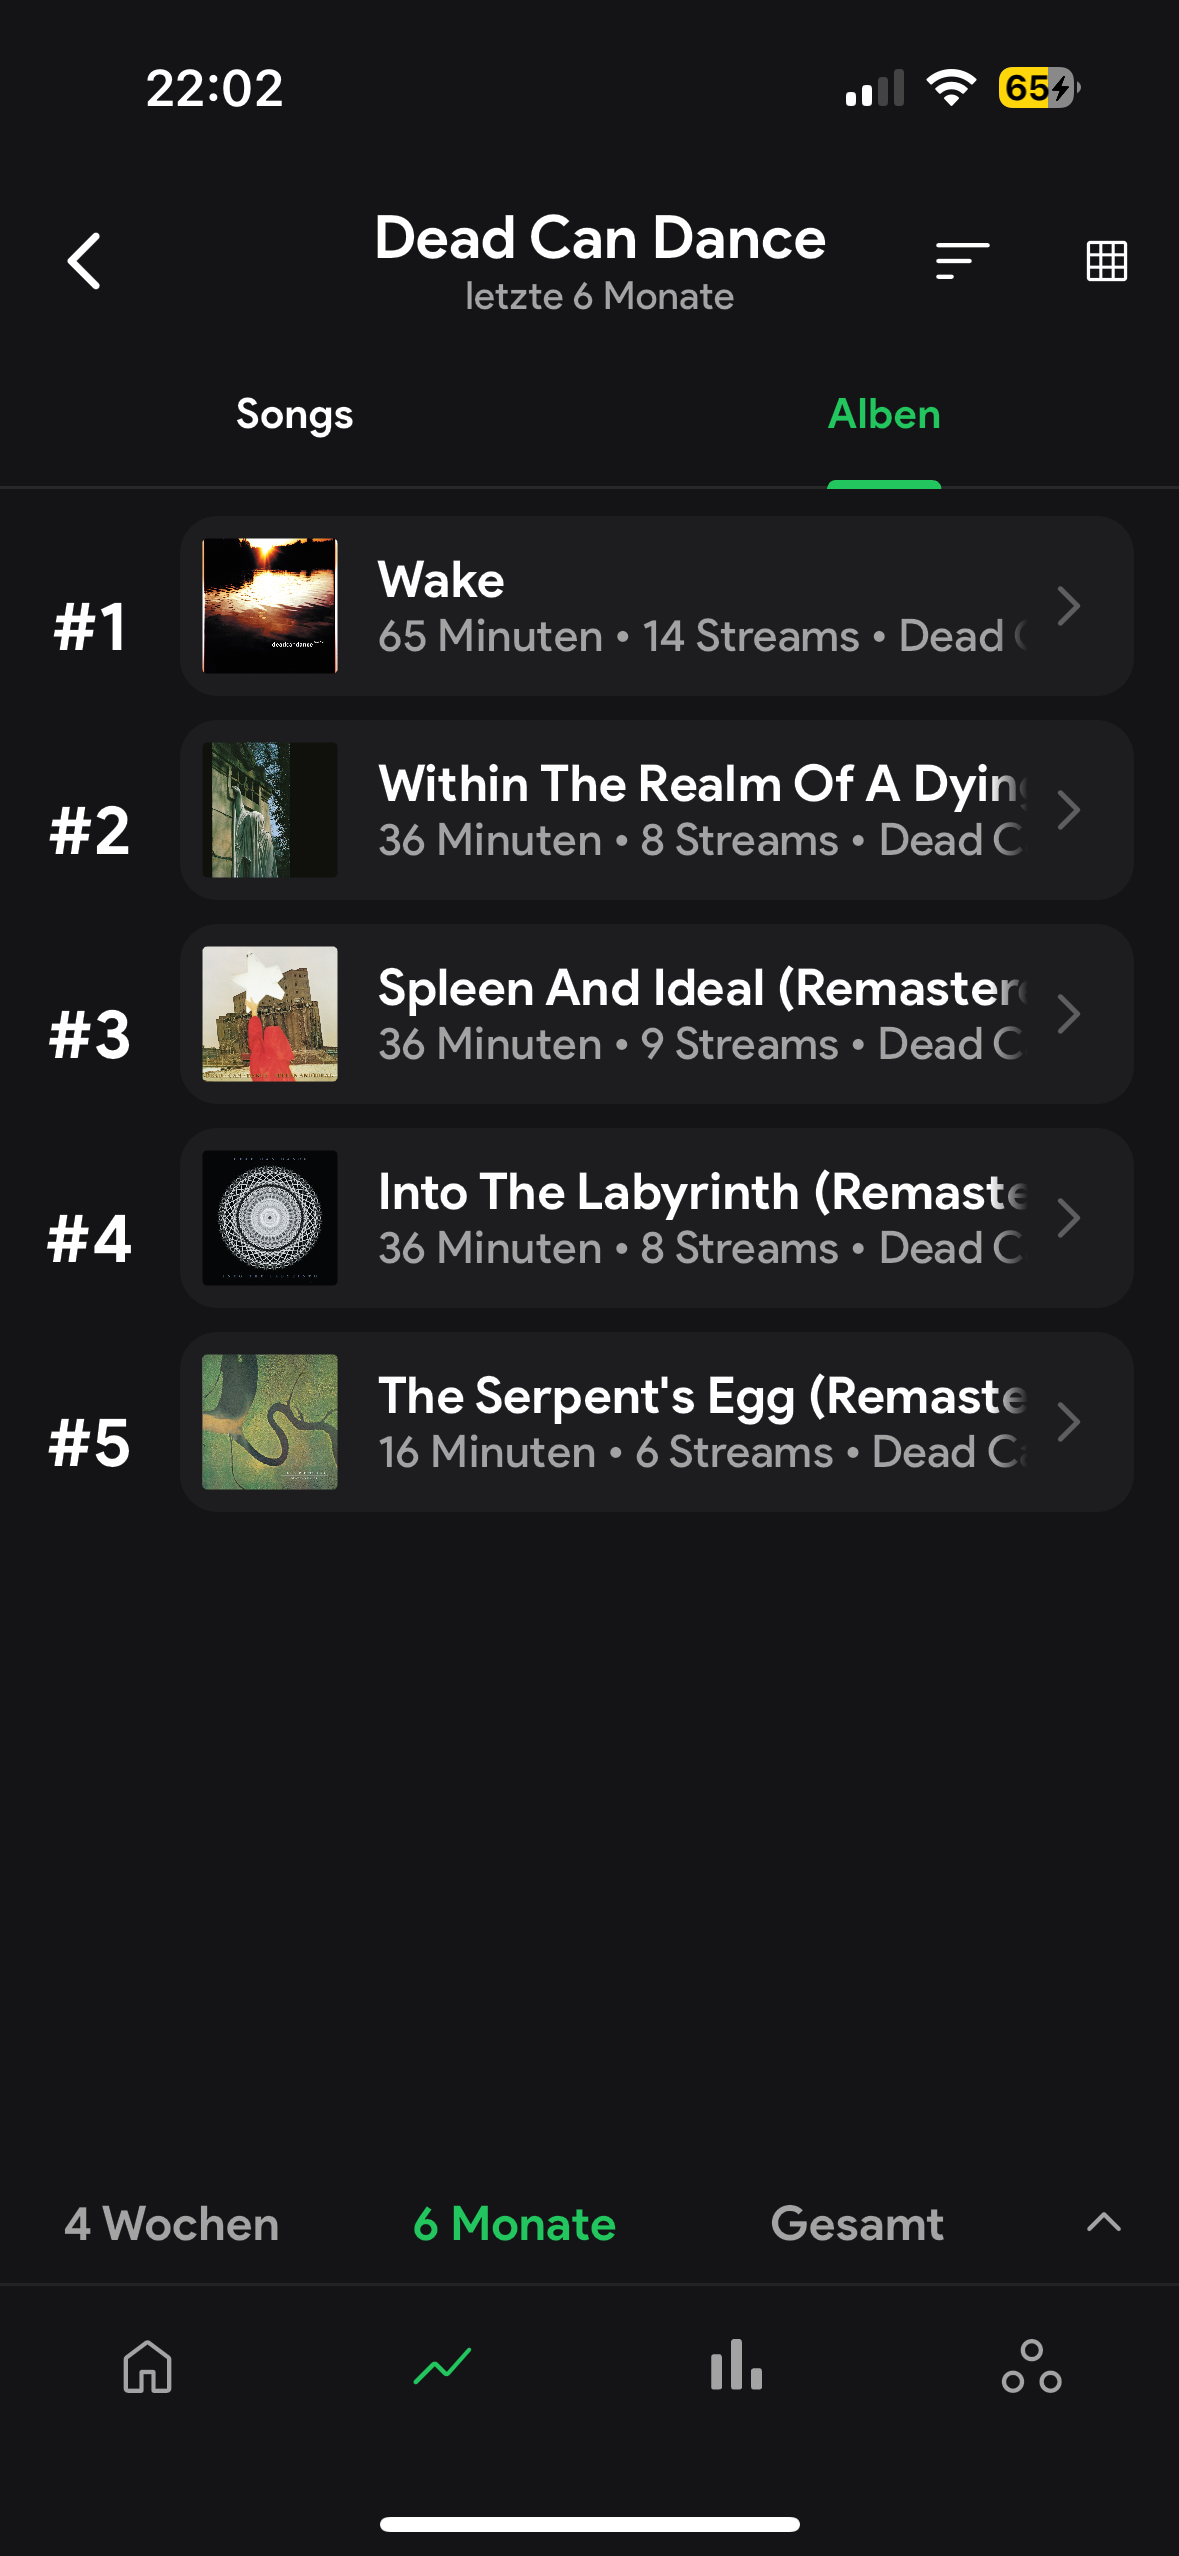
Task: Select the Gesamt time range
Action: point(857,2224)
